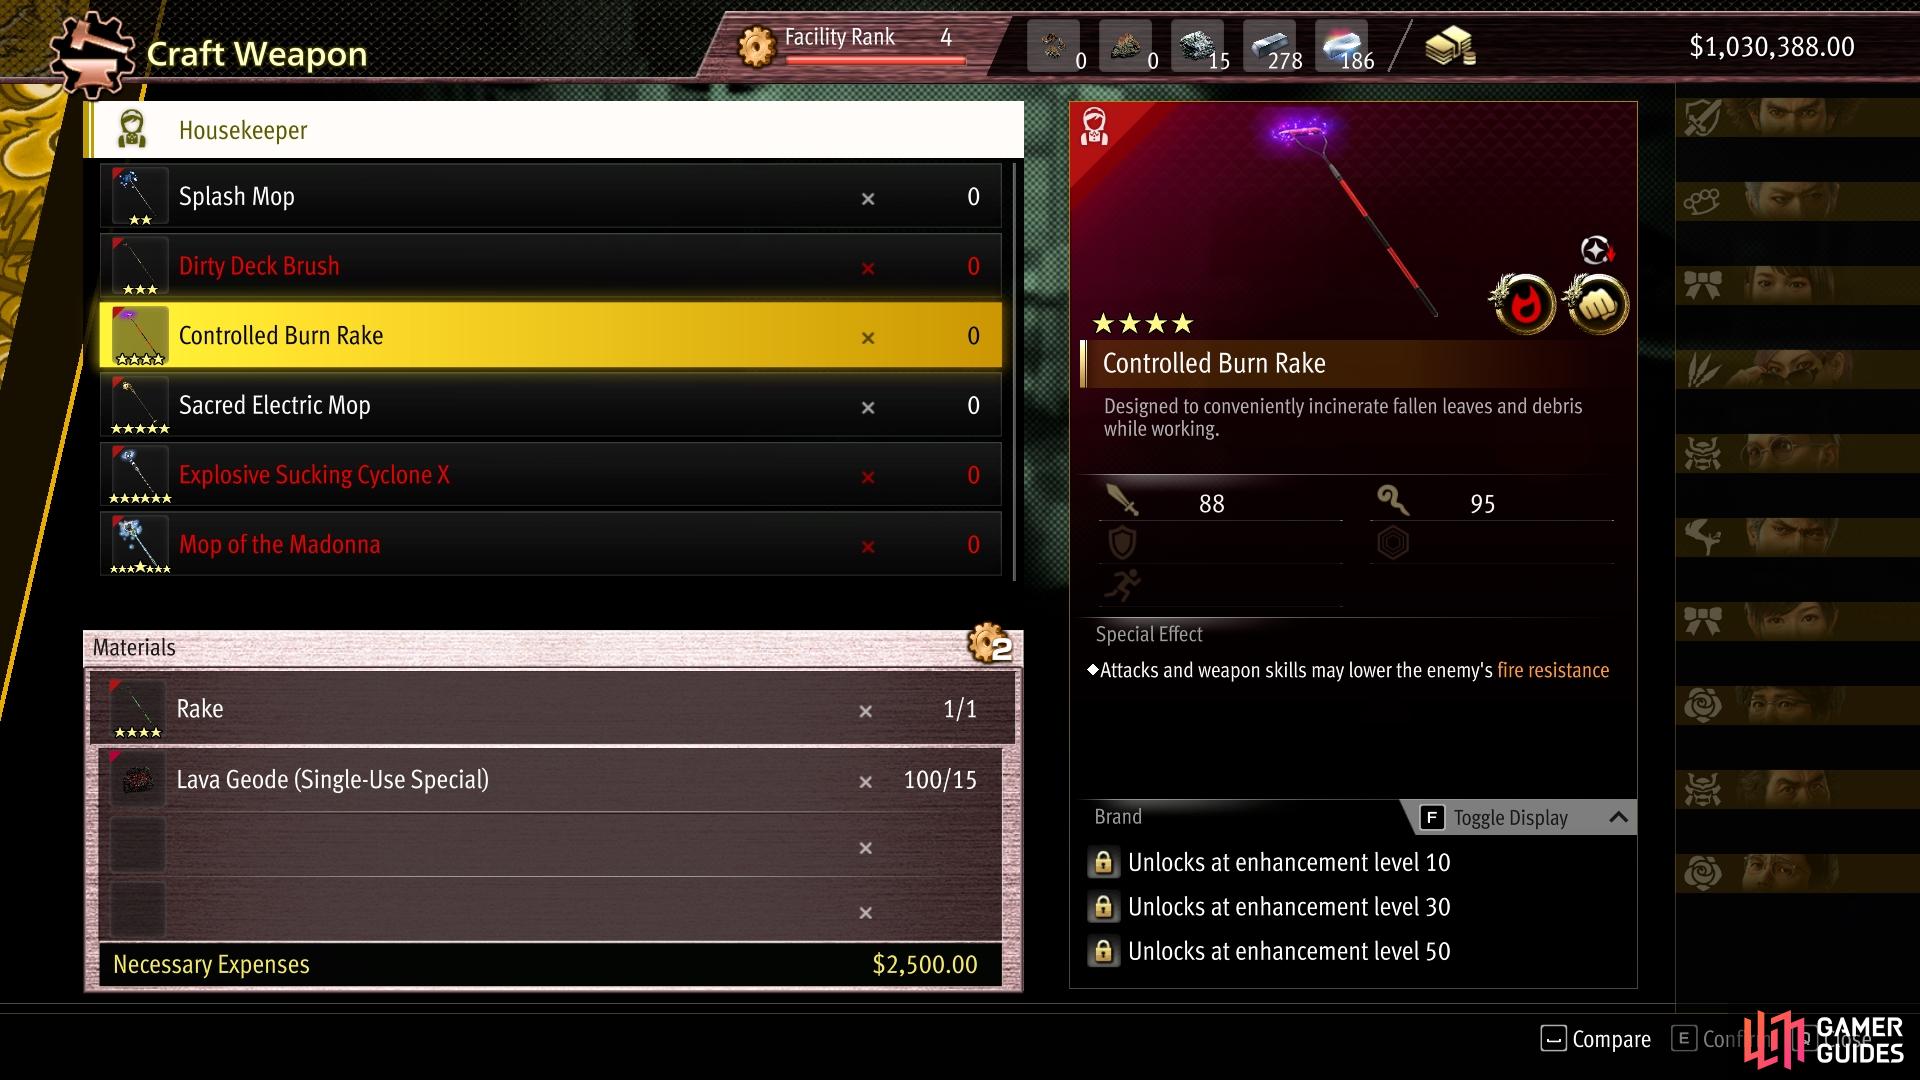Click the Housekeeper maid icon
The width and height of the screenshot is (1920, 1080).
[132, 130]
